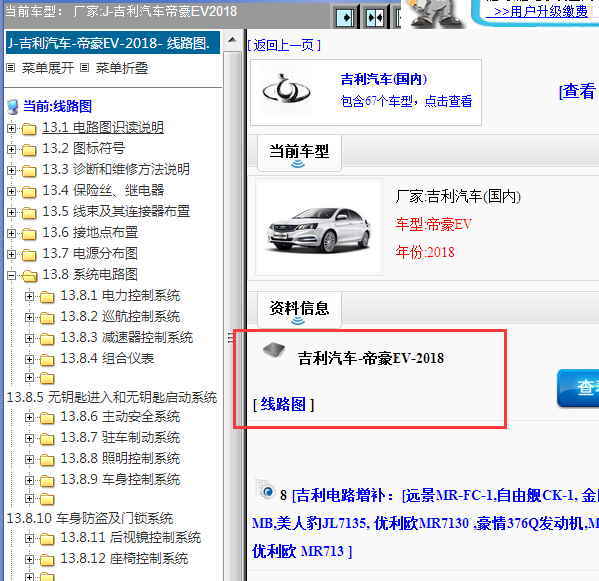Click folder icon of 13.8.9 车身控制系统

[x=47, y=481]
